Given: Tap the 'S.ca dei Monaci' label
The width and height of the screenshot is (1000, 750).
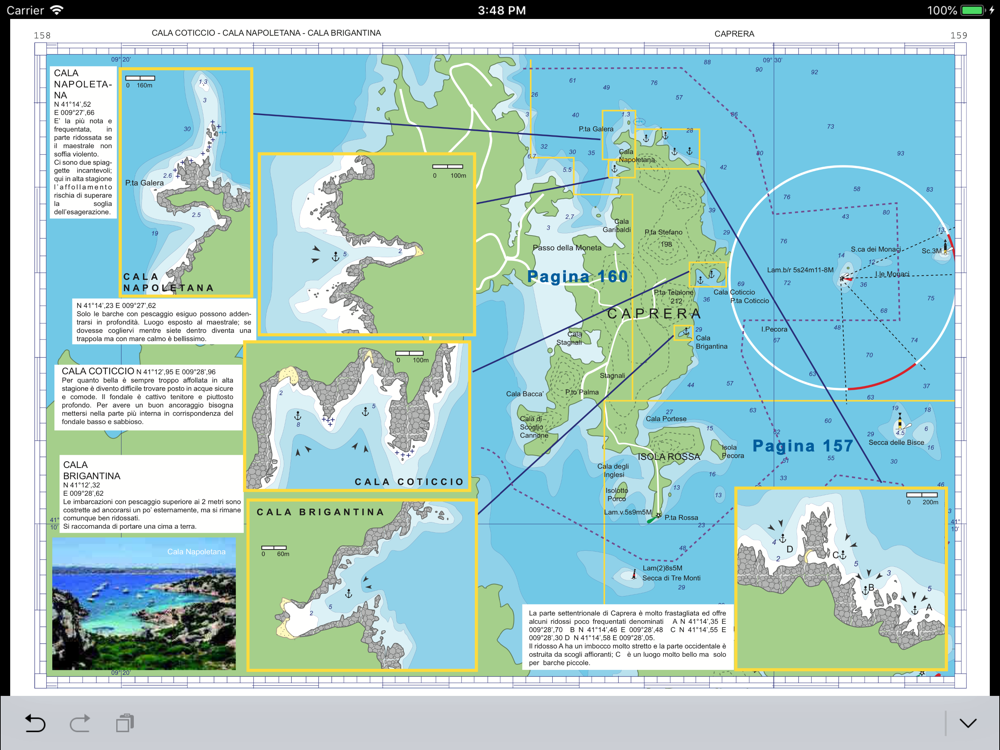Looking at the screenshot, I should (875, 249).
